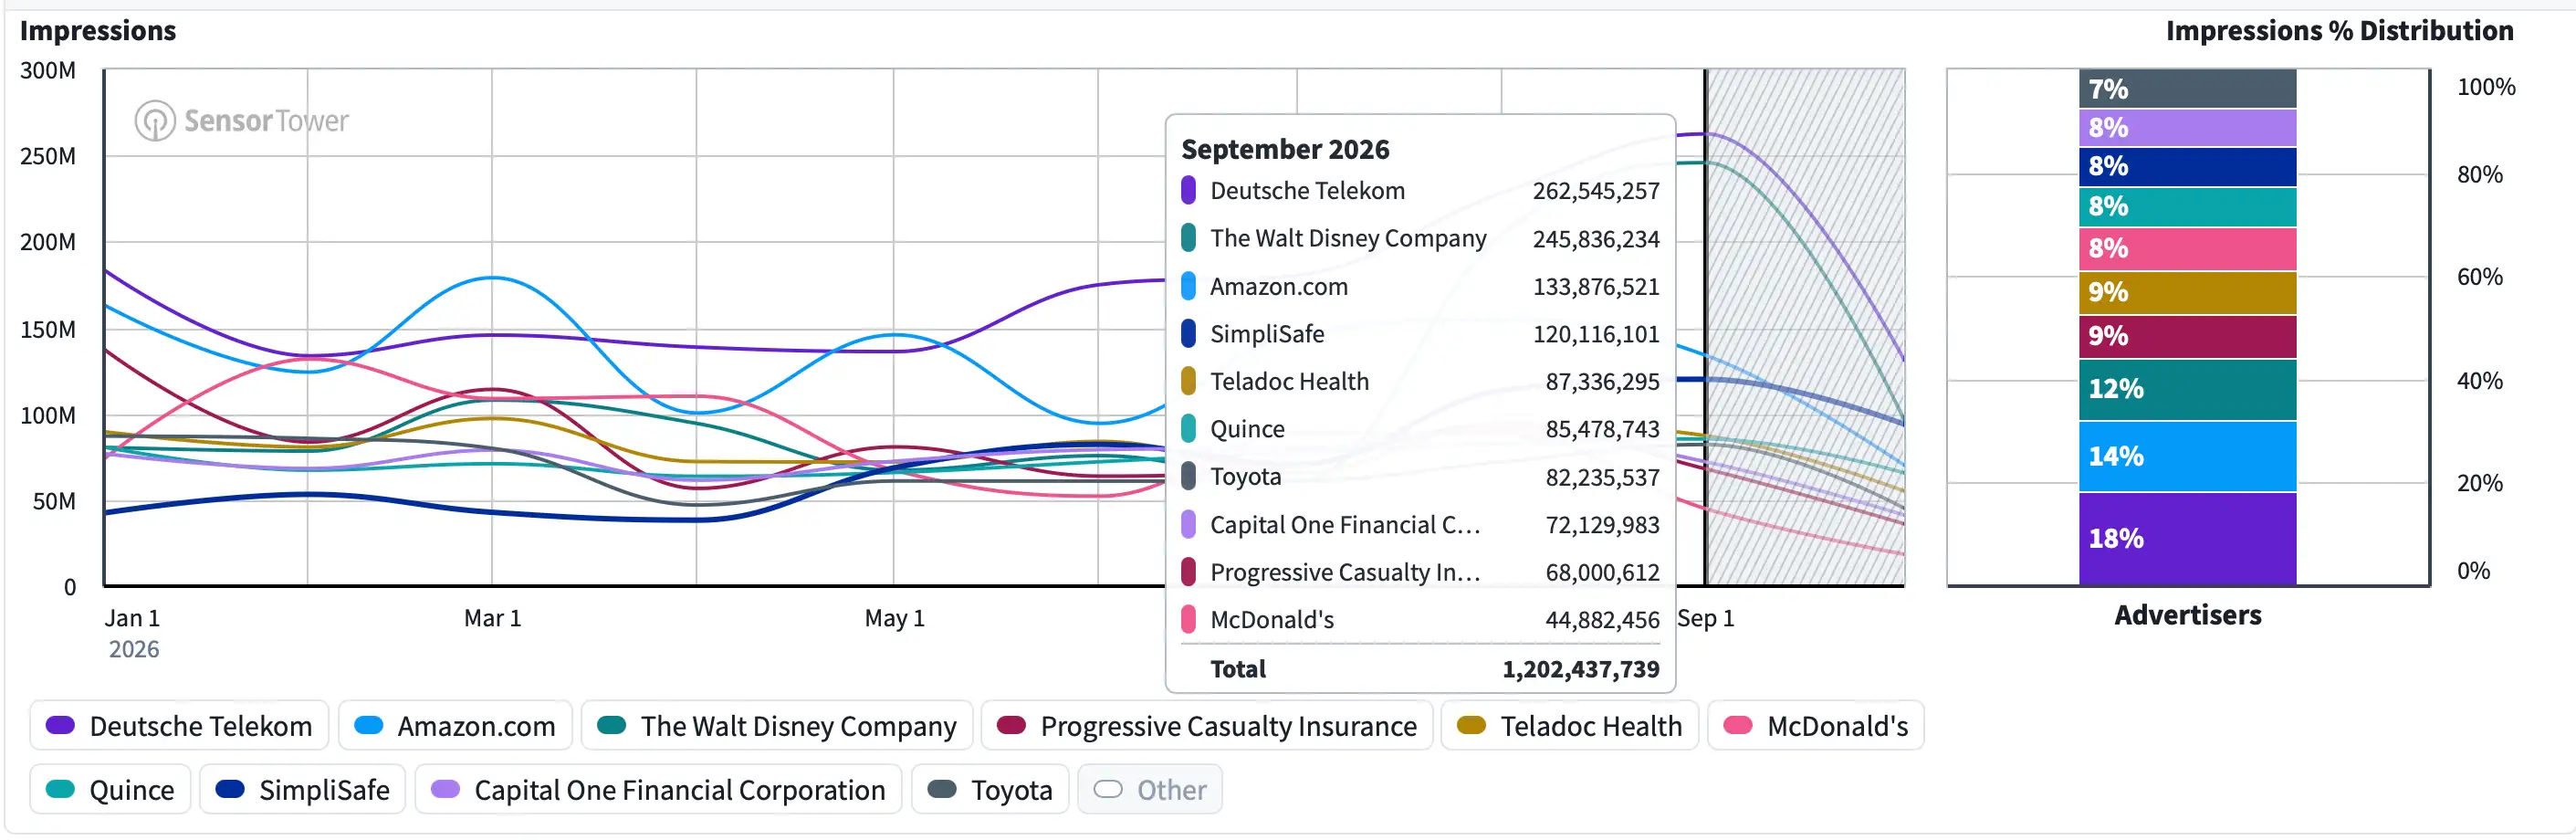The image size is (2576, 840).
Task: Click Toyota row in the tooltip
Action: pos(1420,477)
